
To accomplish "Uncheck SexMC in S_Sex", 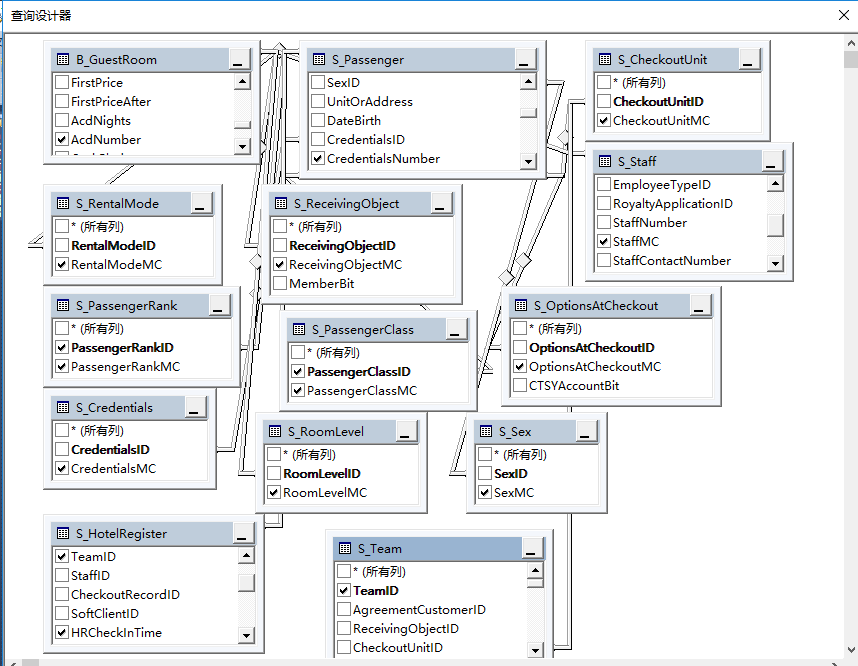I will pos(485,493).
